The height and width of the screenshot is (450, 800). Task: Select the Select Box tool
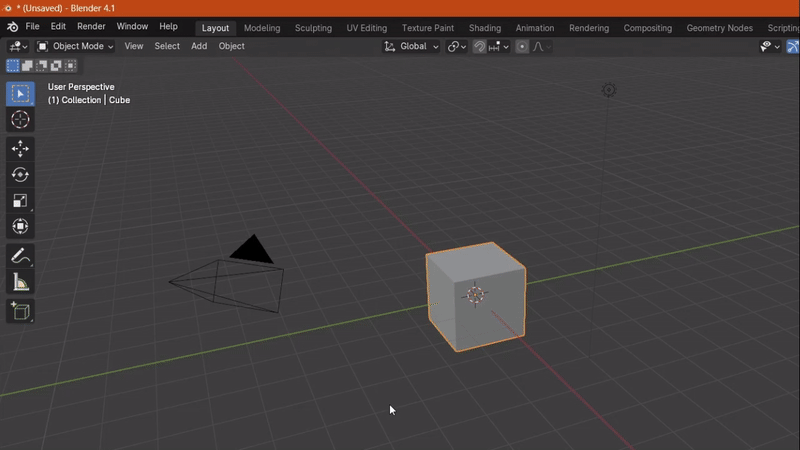pos(20,94)
